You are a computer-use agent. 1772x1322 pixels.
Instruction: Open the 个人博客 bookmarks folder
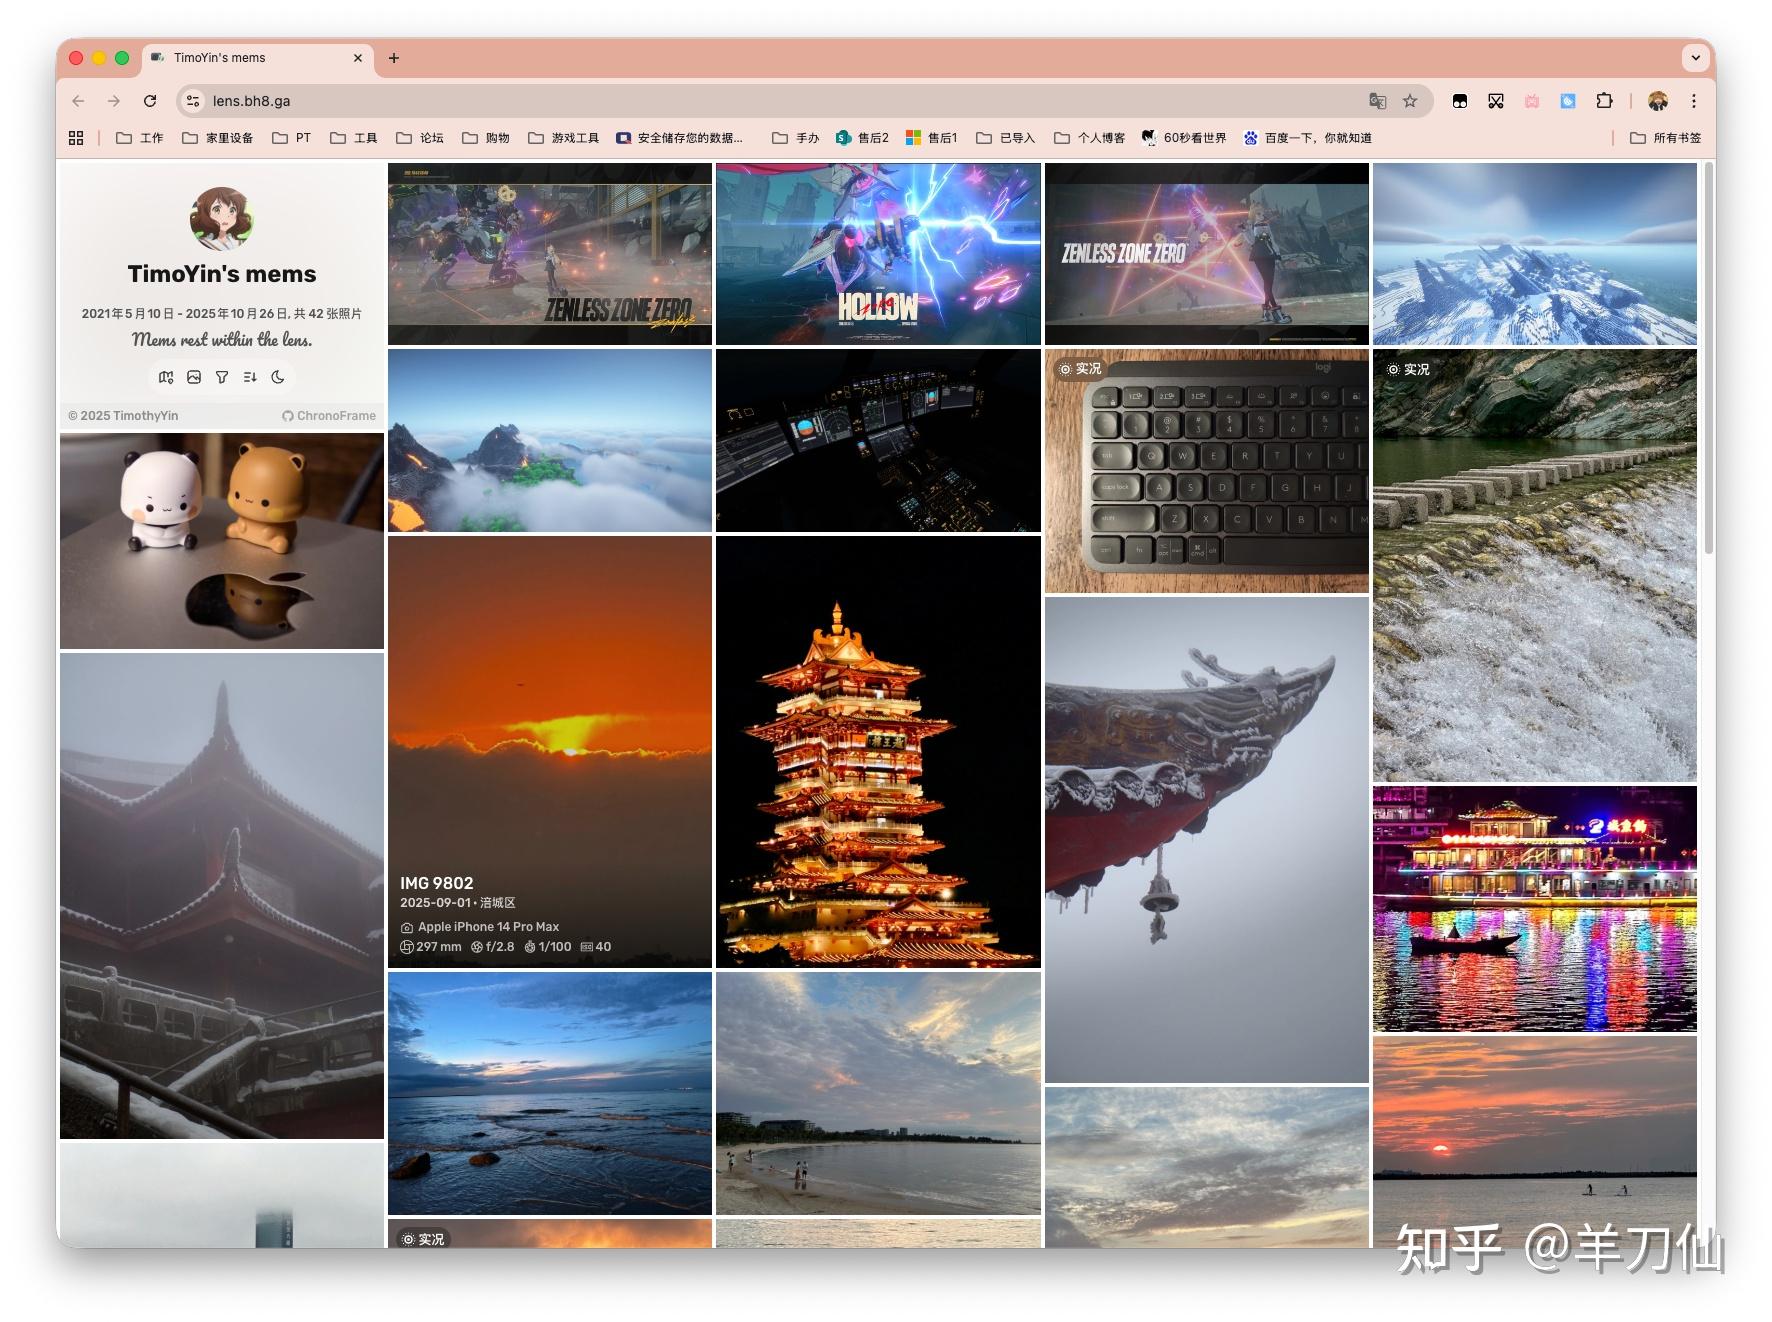click(x=1089, y=138)
